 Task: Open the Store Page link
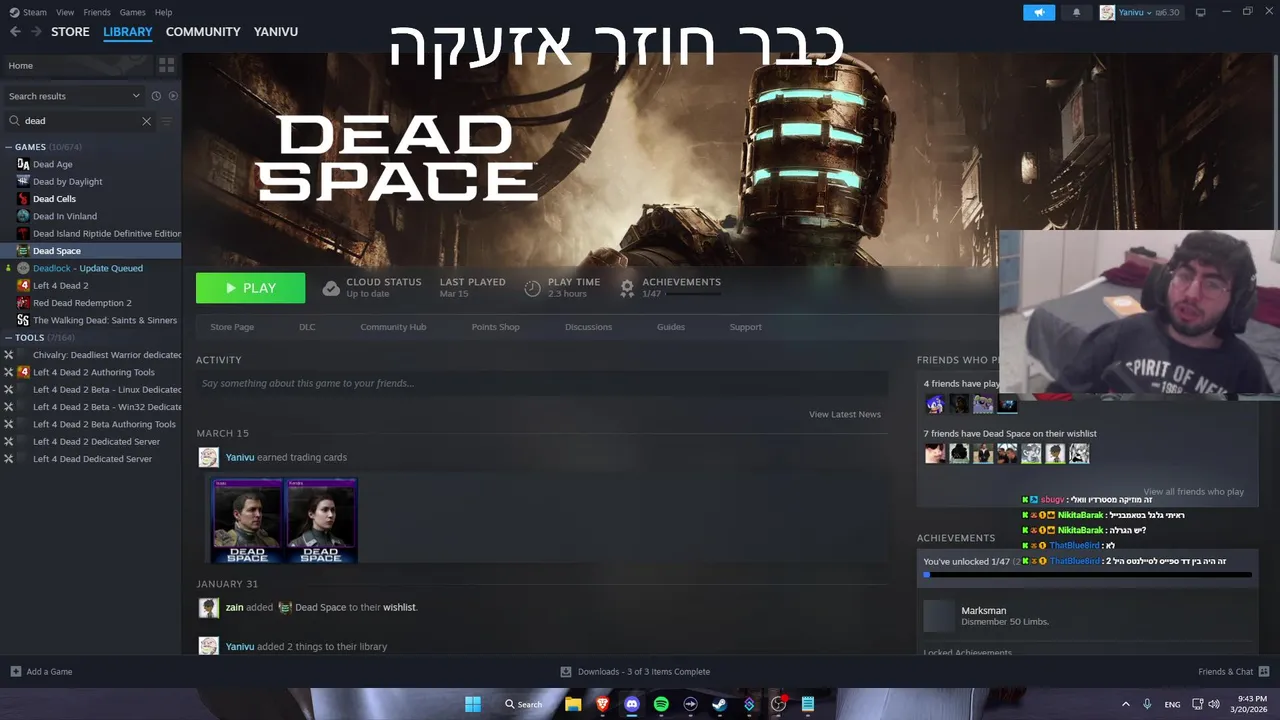point(232,327)
